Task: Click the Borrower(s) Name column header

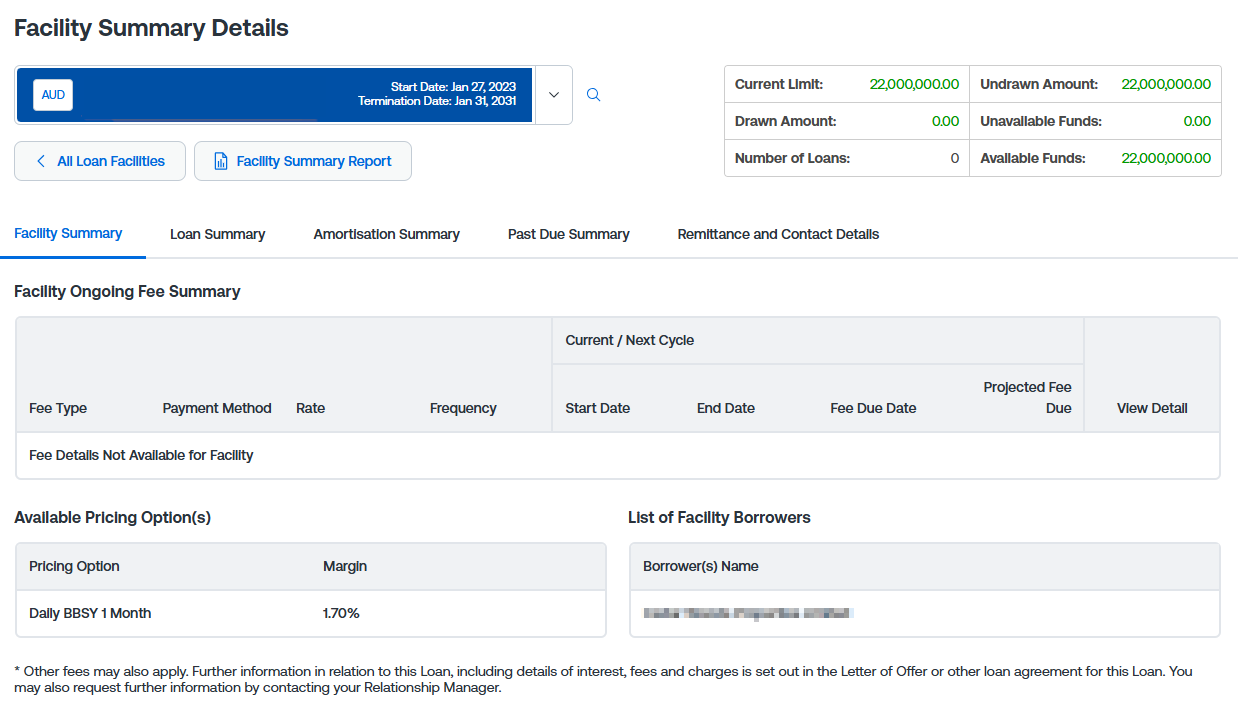Action: (x=700, y=566)
